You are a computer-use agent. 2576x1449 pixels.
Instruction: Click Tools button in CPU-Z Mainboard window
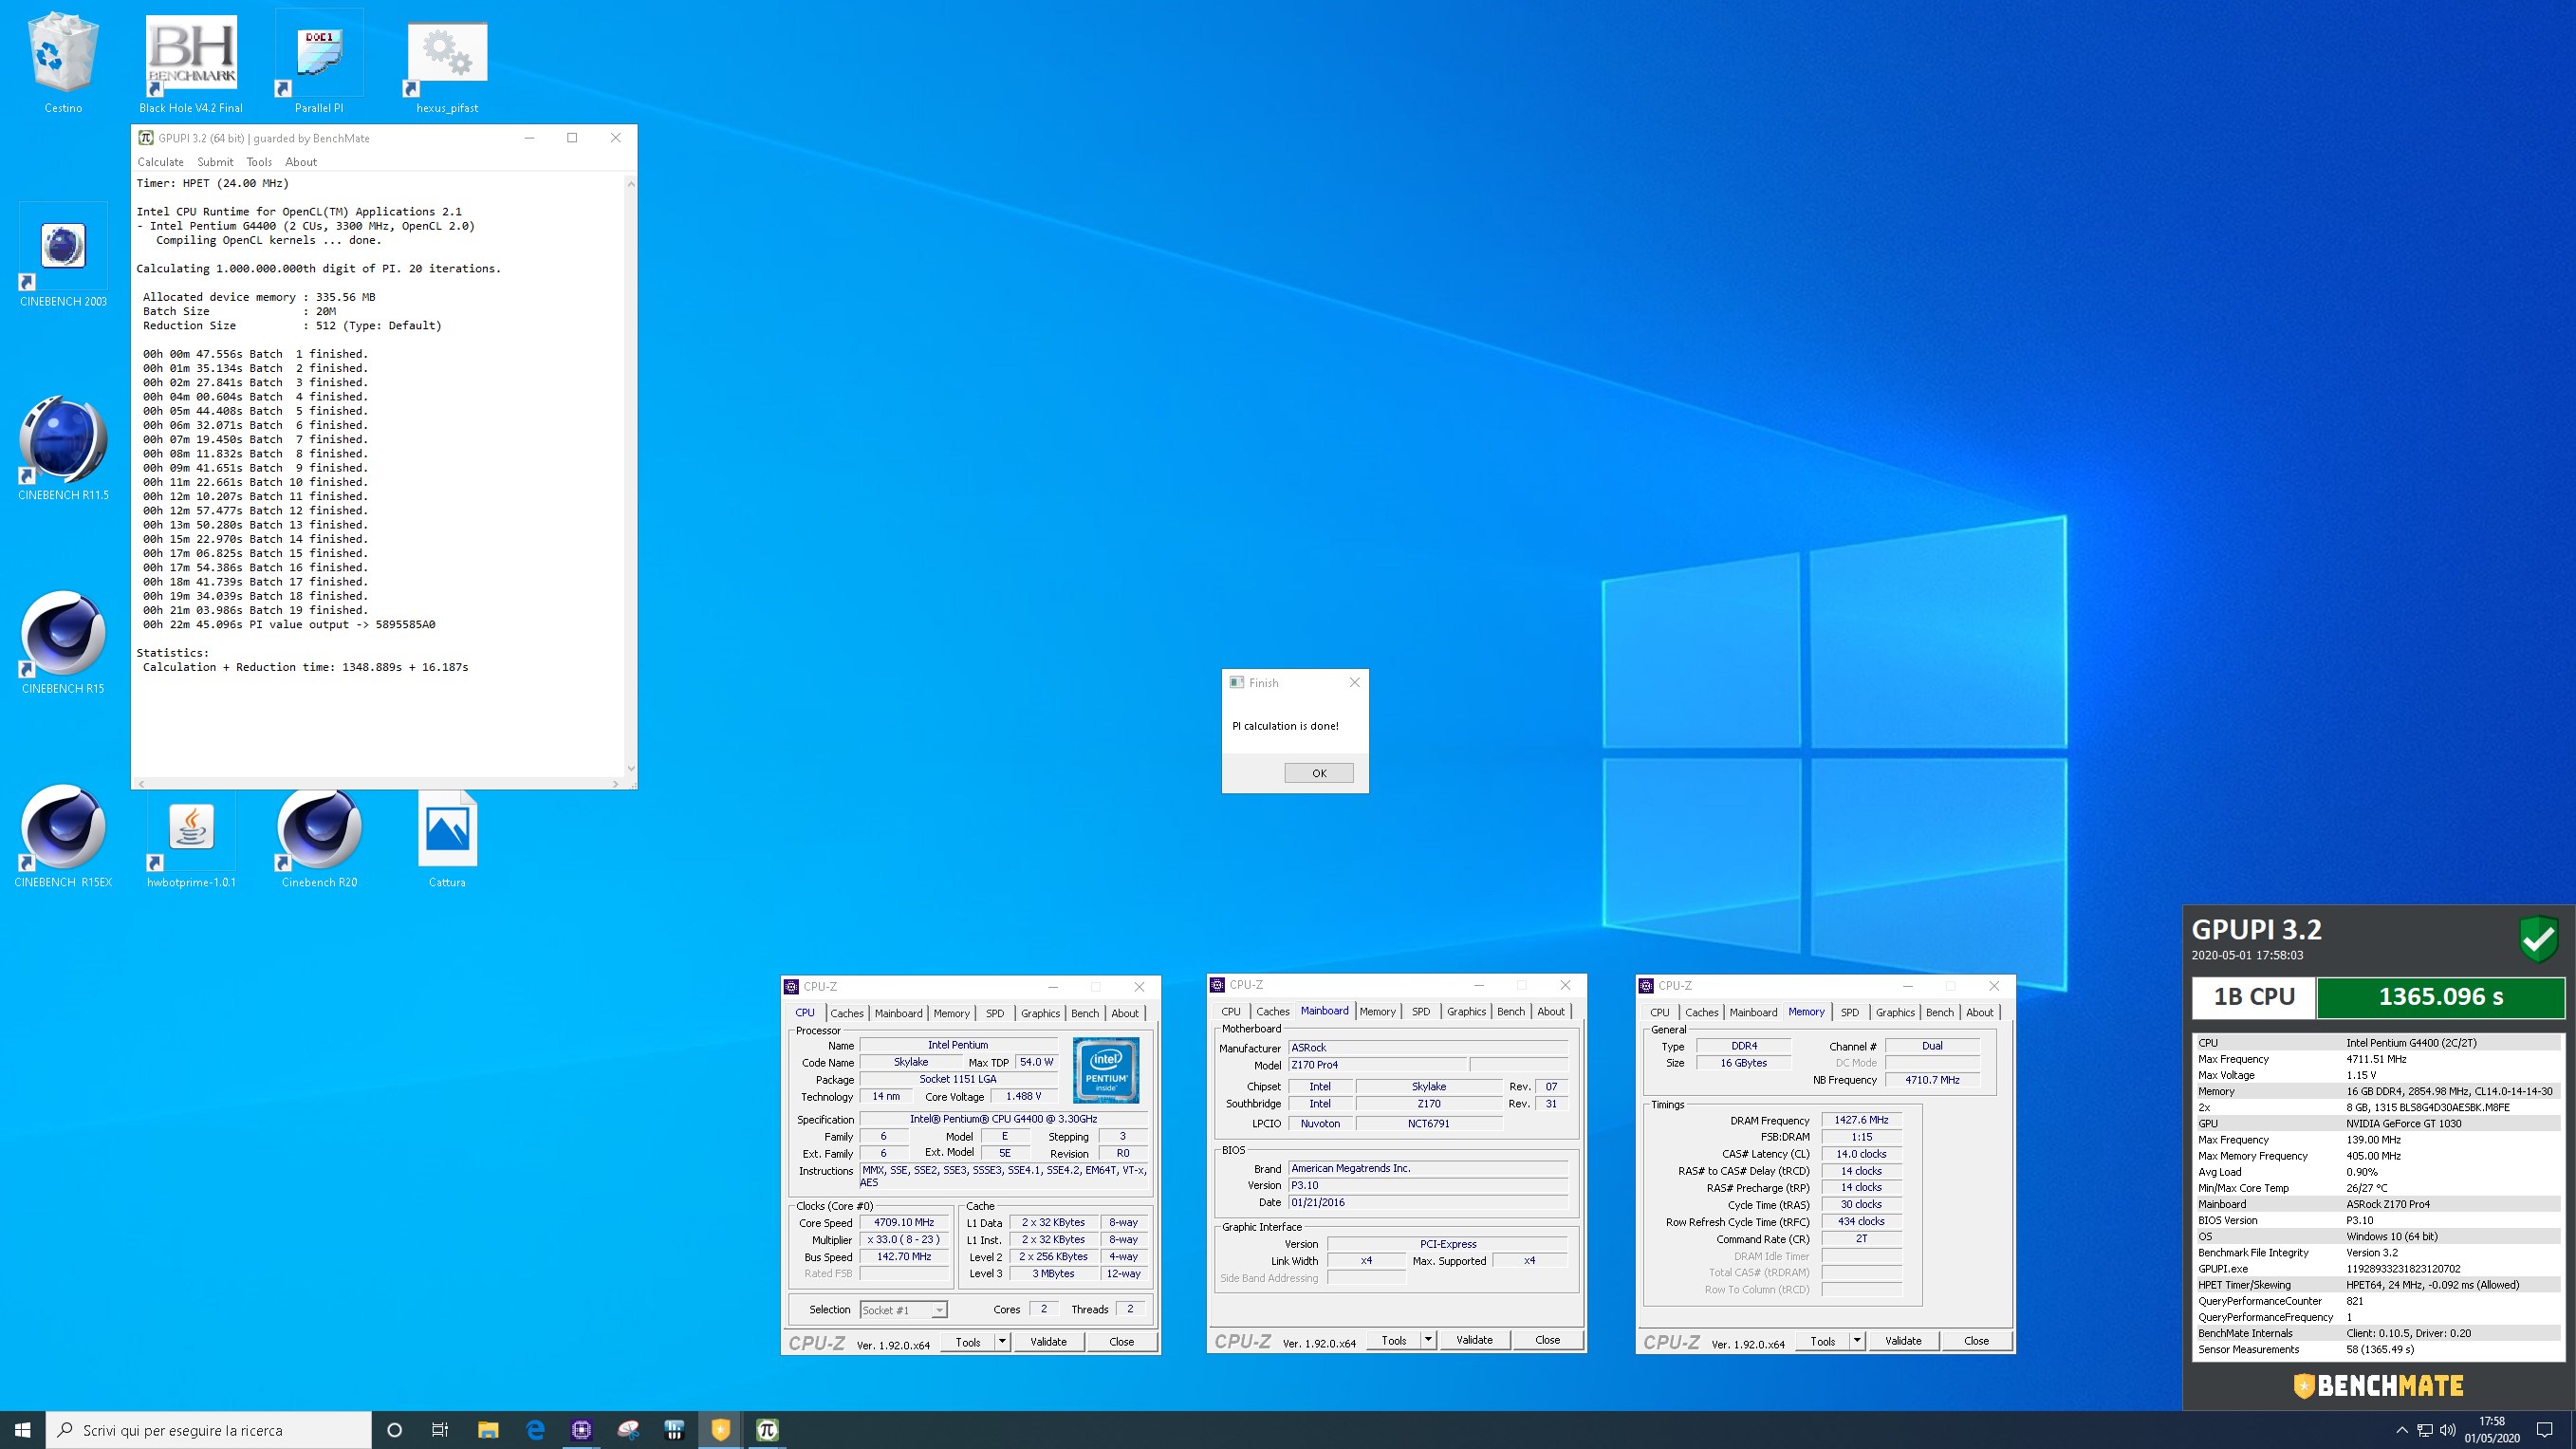point(1394,1340)
